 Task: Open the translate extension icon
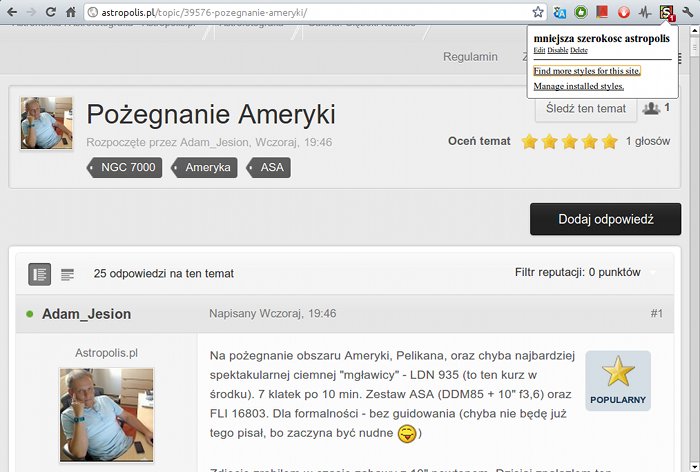559,13
